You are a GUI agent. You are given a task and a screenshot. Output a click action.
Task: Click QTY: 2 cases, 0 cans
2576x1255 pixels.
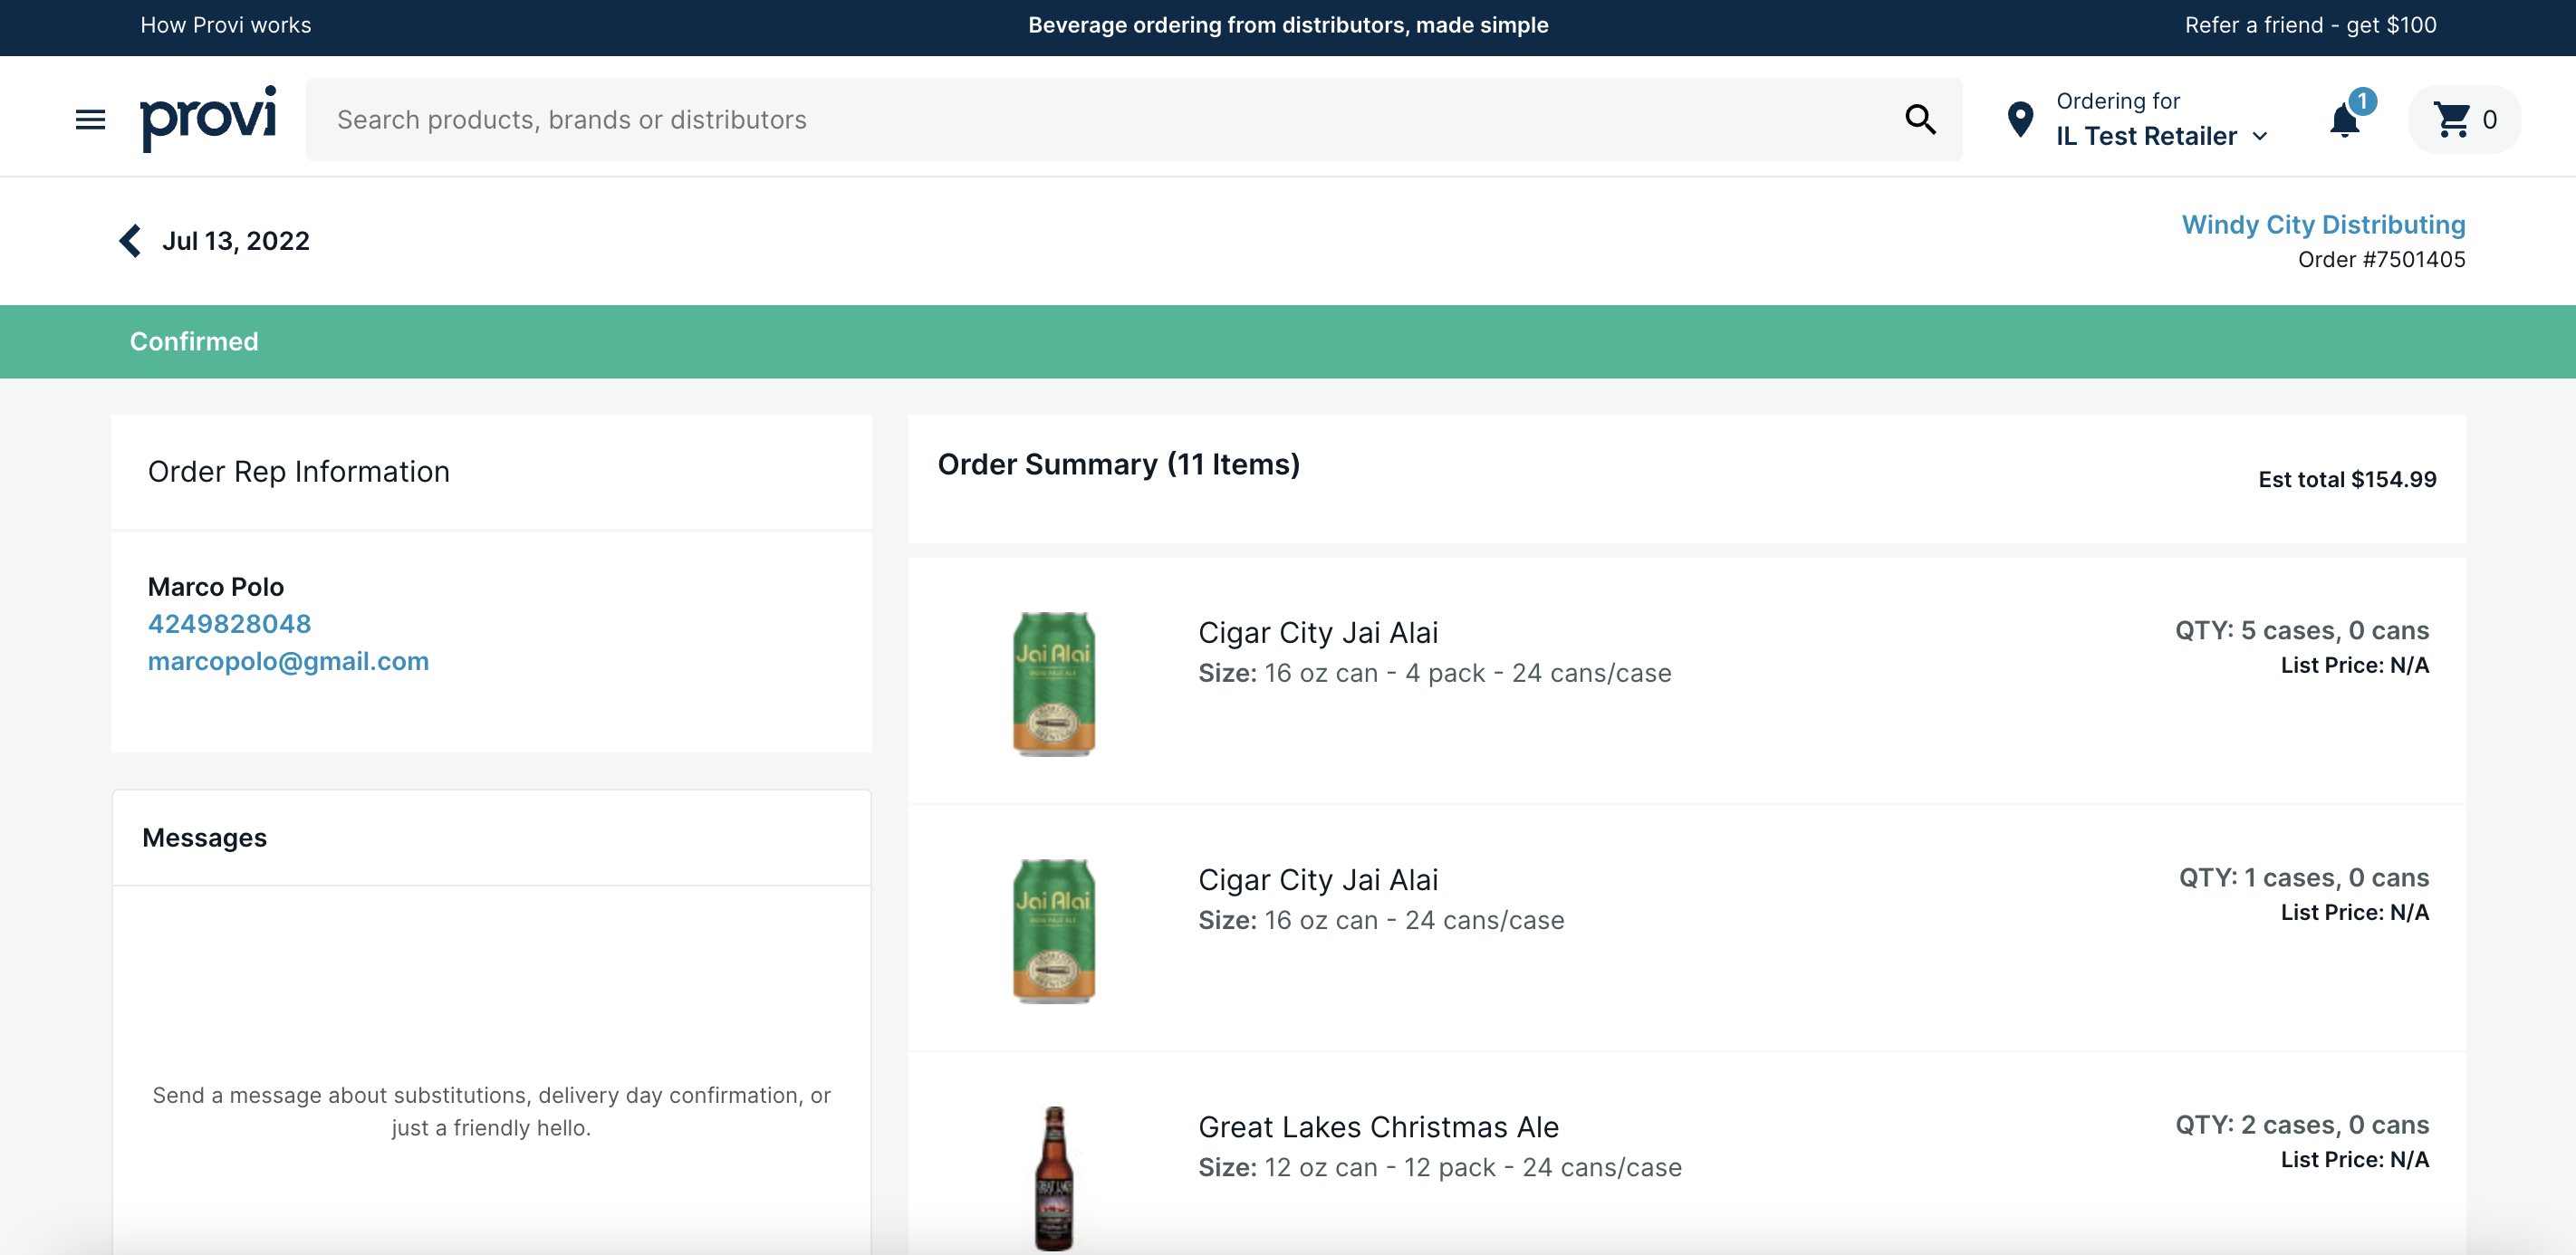click(2302, 1125)
